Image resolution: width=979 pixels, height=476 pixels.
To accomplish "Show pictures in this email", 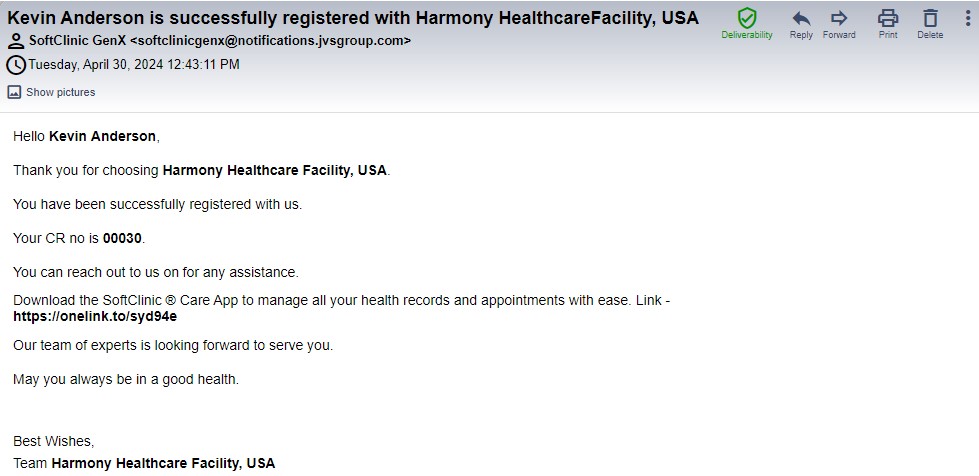I will (60, 92).
